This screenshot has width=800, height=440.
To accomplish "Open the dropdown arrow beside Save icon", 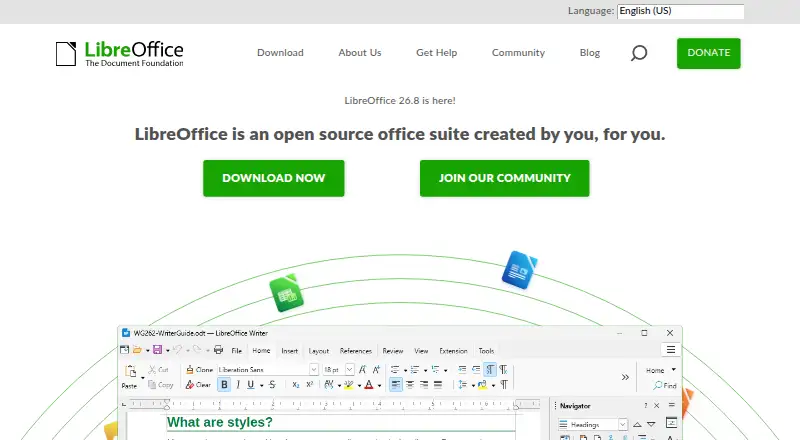I will pos(168,351).
